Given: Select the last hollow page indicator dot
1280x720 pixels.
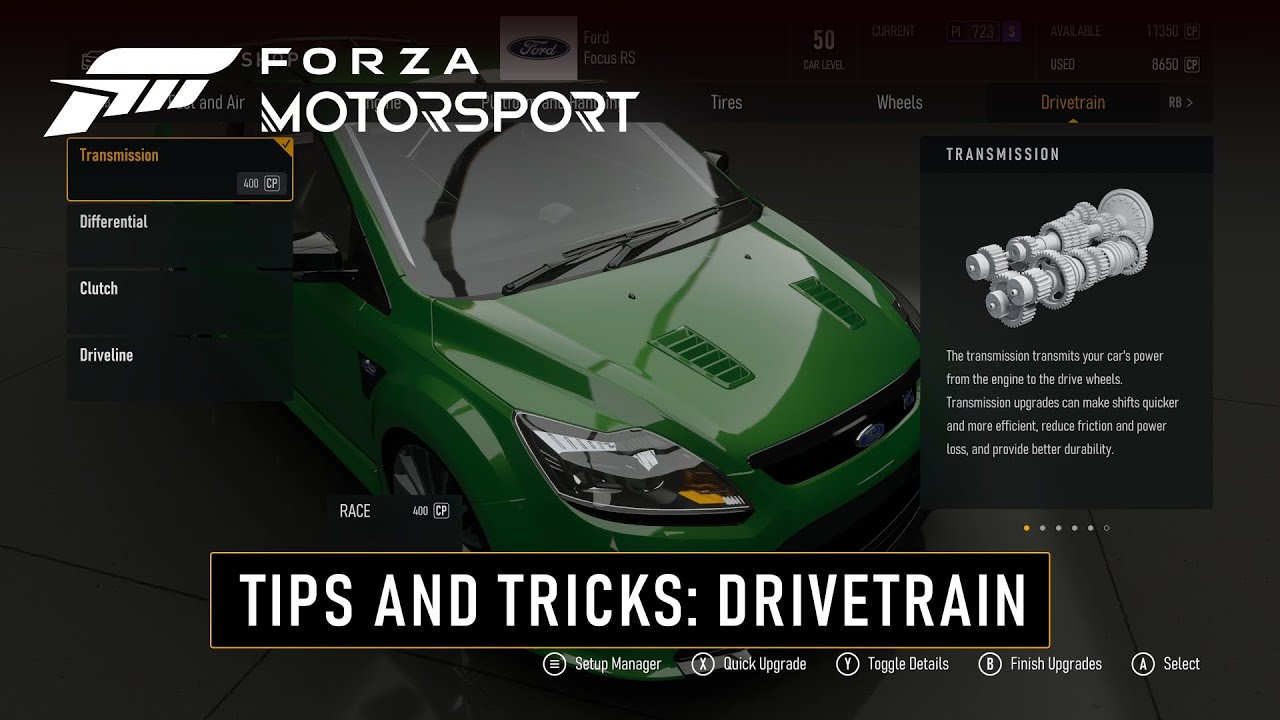Looking at the screenshot, I should pos(1106,528).
